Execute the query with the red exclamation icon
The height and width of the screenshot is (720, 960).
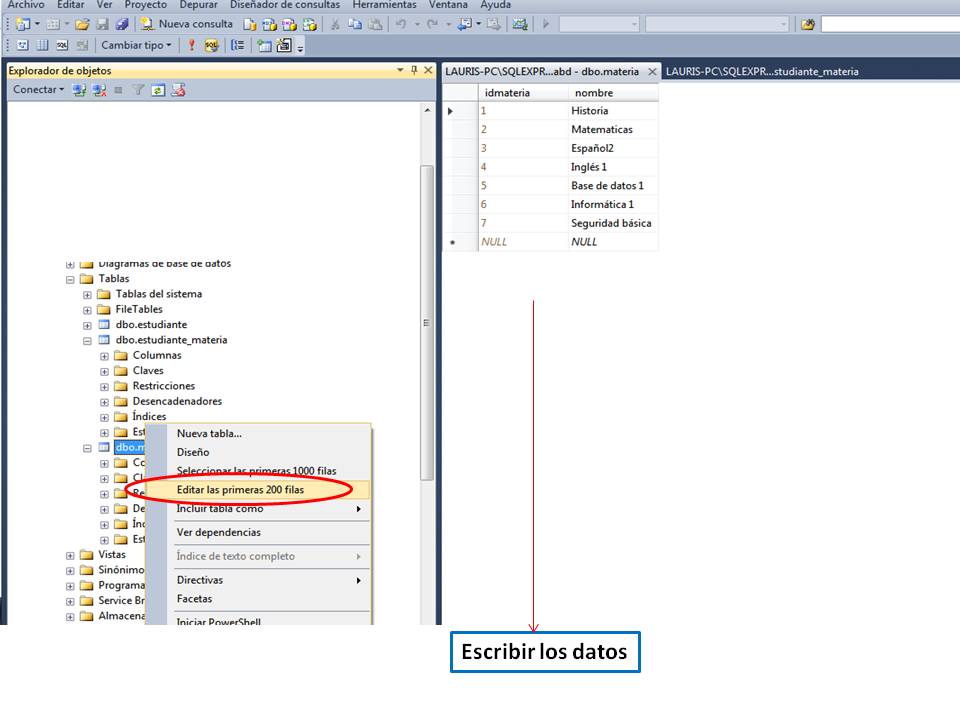point(190,45)
